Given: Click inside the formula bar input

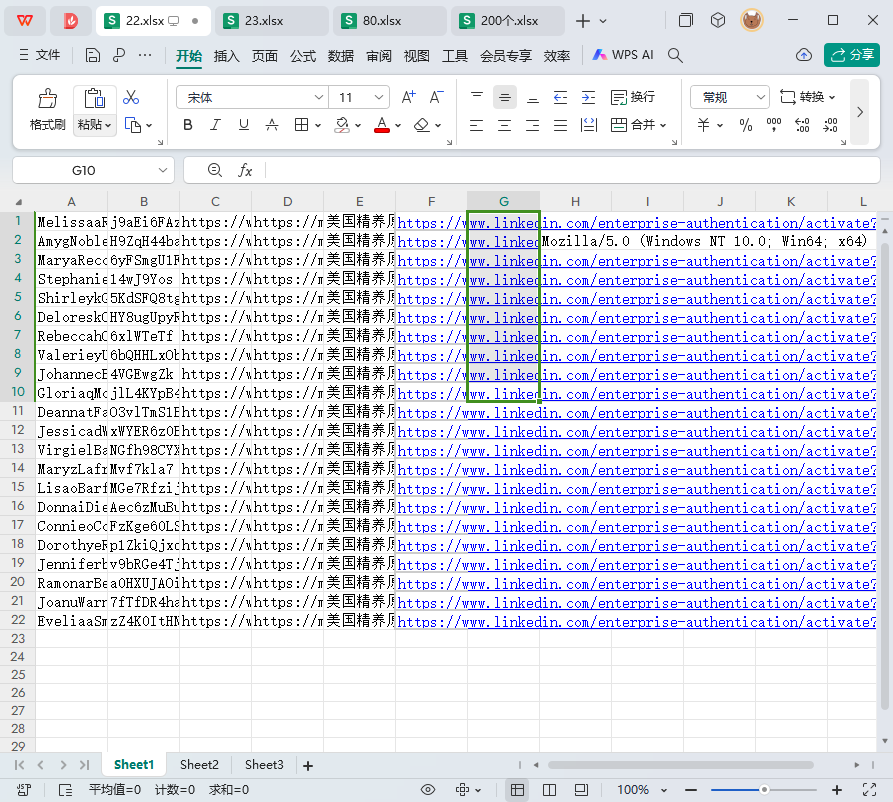Looking at the screenshot, I should pos(572,170).
